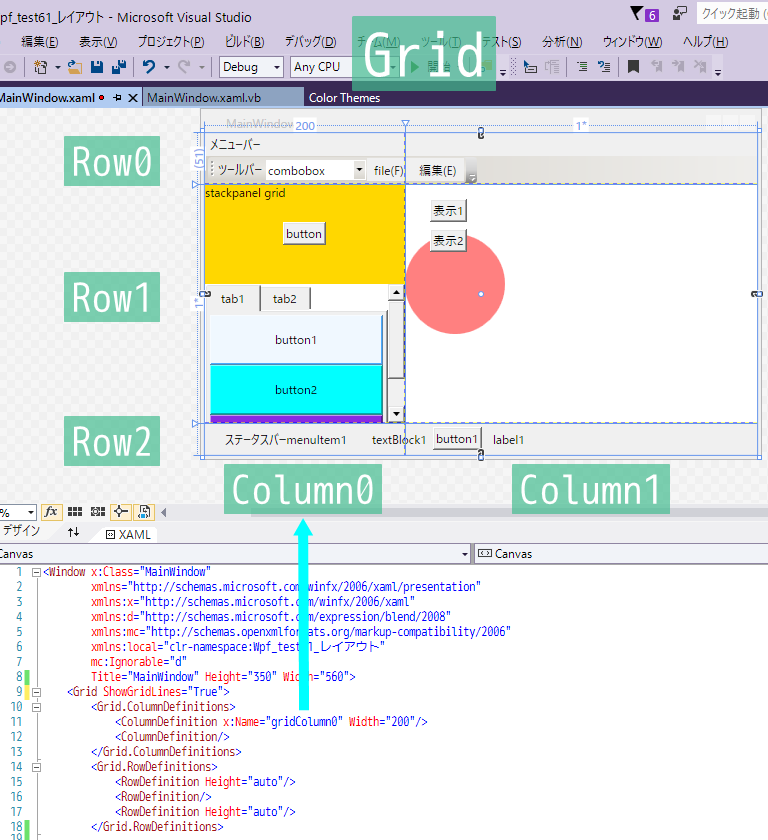The height and width of the screenshot is (840, 768).
Task: Open the デバッグ(D) menu
Action: (x=310, y=42)
